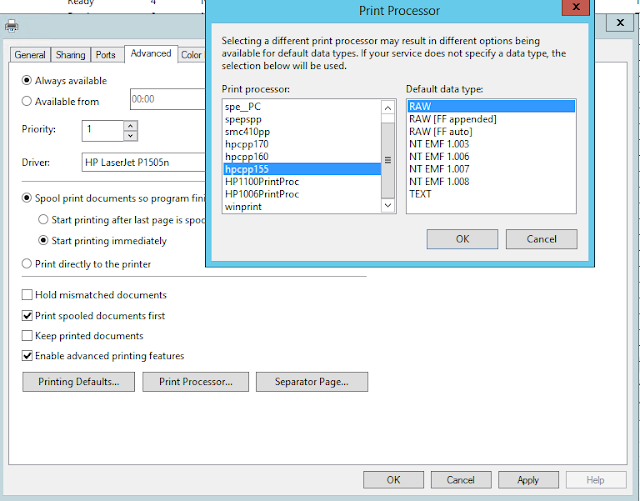Select smc410pp print processor

click(x=302, y=132)
